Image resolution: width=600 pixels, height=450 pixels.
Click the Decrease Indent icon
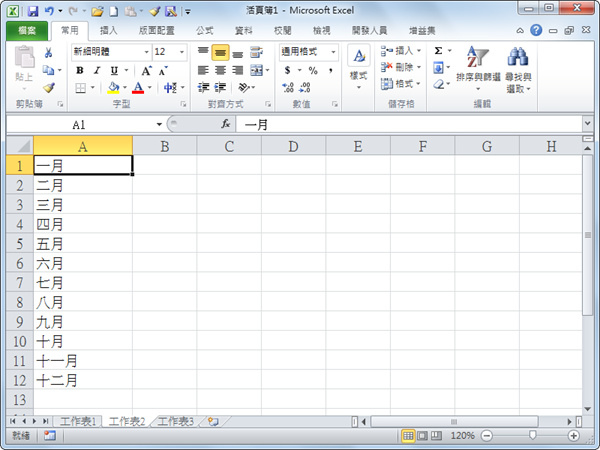[203, 88]
